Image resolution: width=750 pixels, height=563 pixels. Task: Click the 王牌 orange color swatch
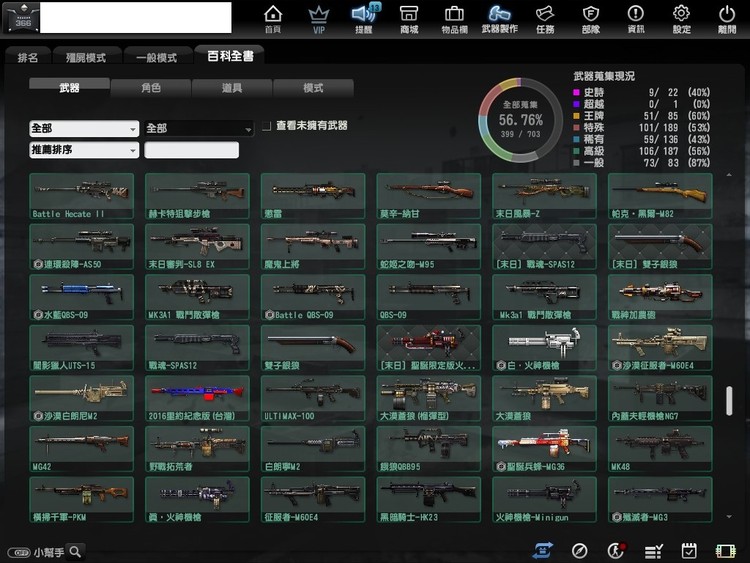click(x=576, y=116)
